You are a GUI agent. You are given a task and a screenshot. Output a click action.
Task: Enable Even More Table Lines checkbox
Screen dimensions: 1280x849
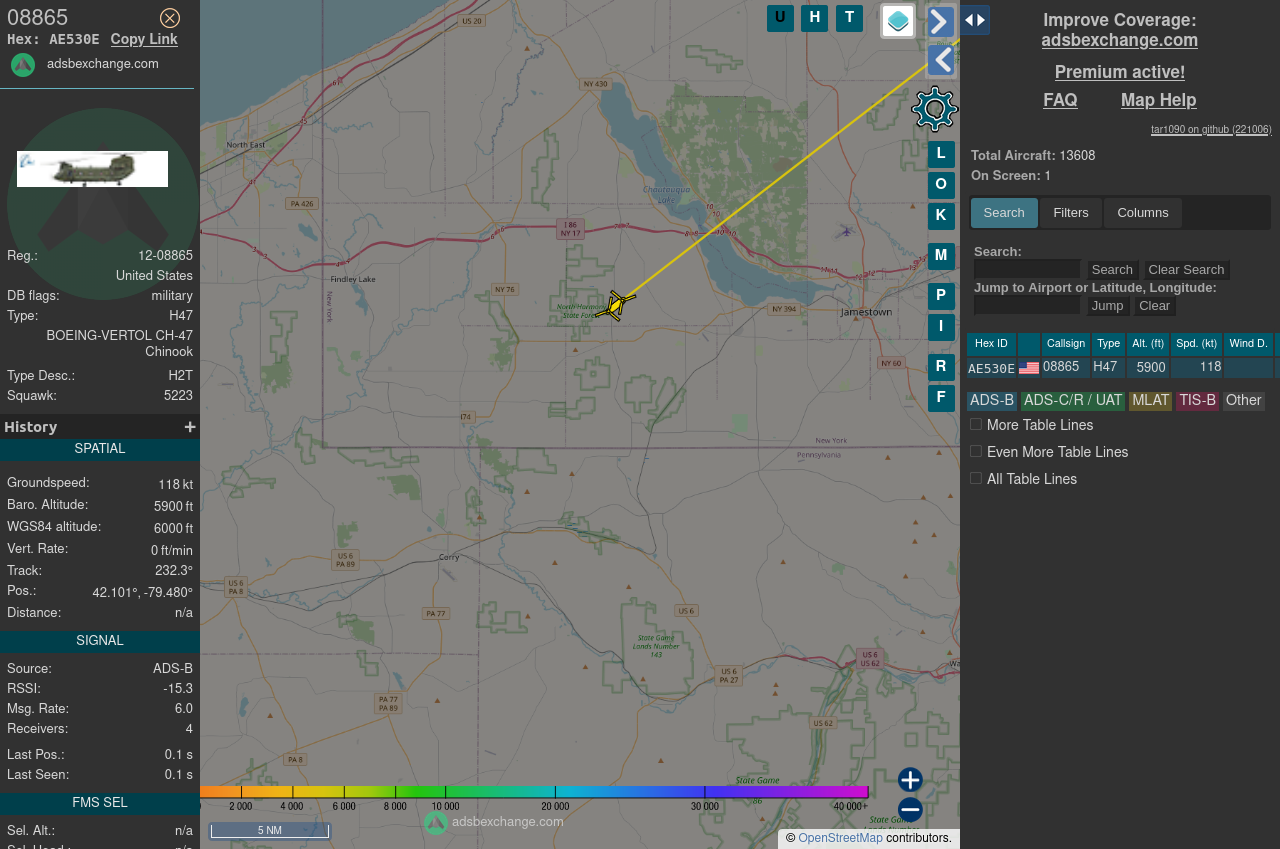tap(976, 451)
